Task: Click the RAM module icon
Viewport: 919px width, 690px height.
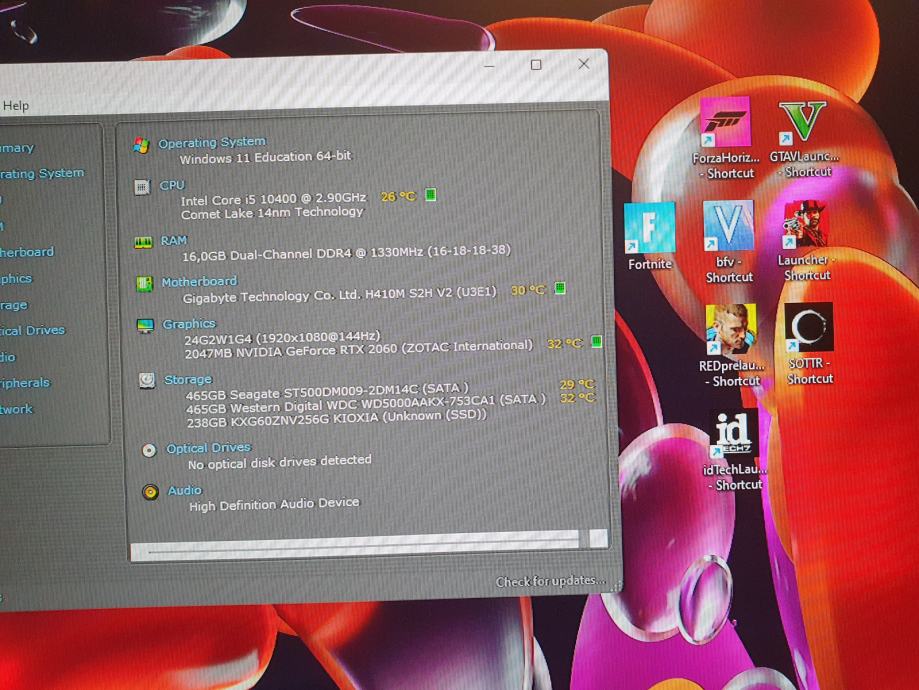Action: click(143, 242)
